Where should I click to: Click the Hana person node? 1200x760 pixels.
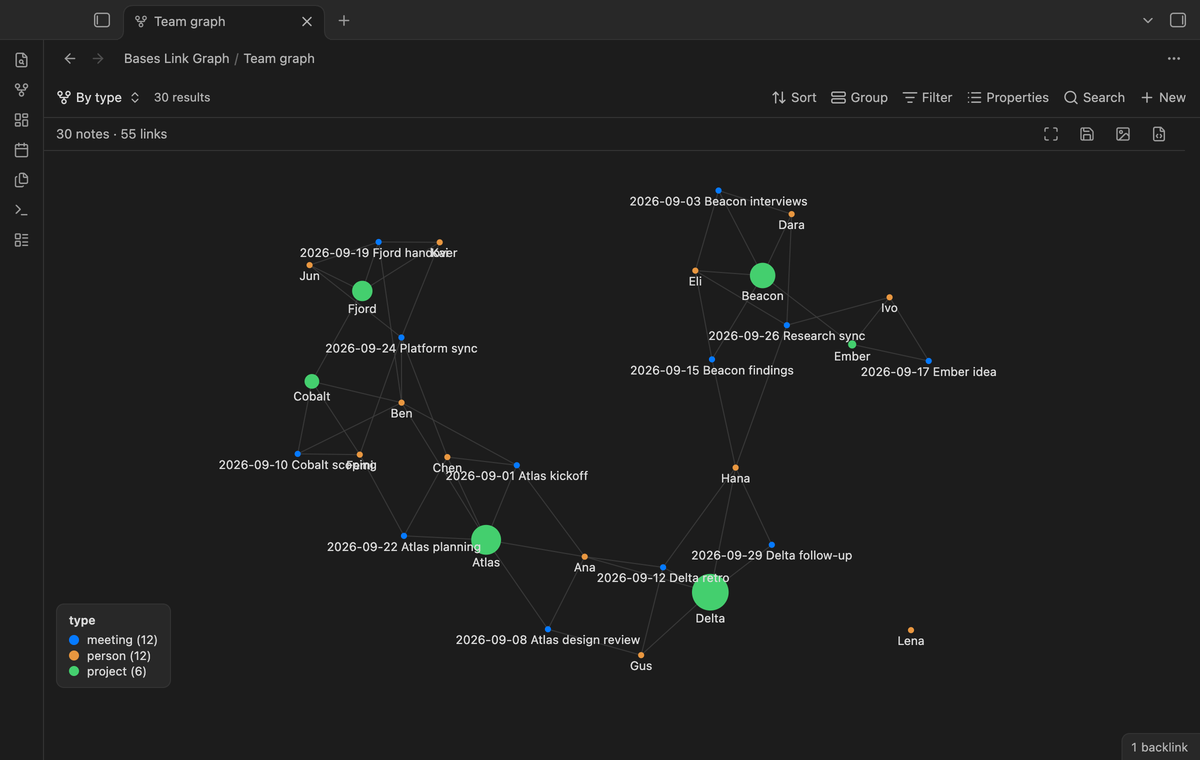[735, 468]
